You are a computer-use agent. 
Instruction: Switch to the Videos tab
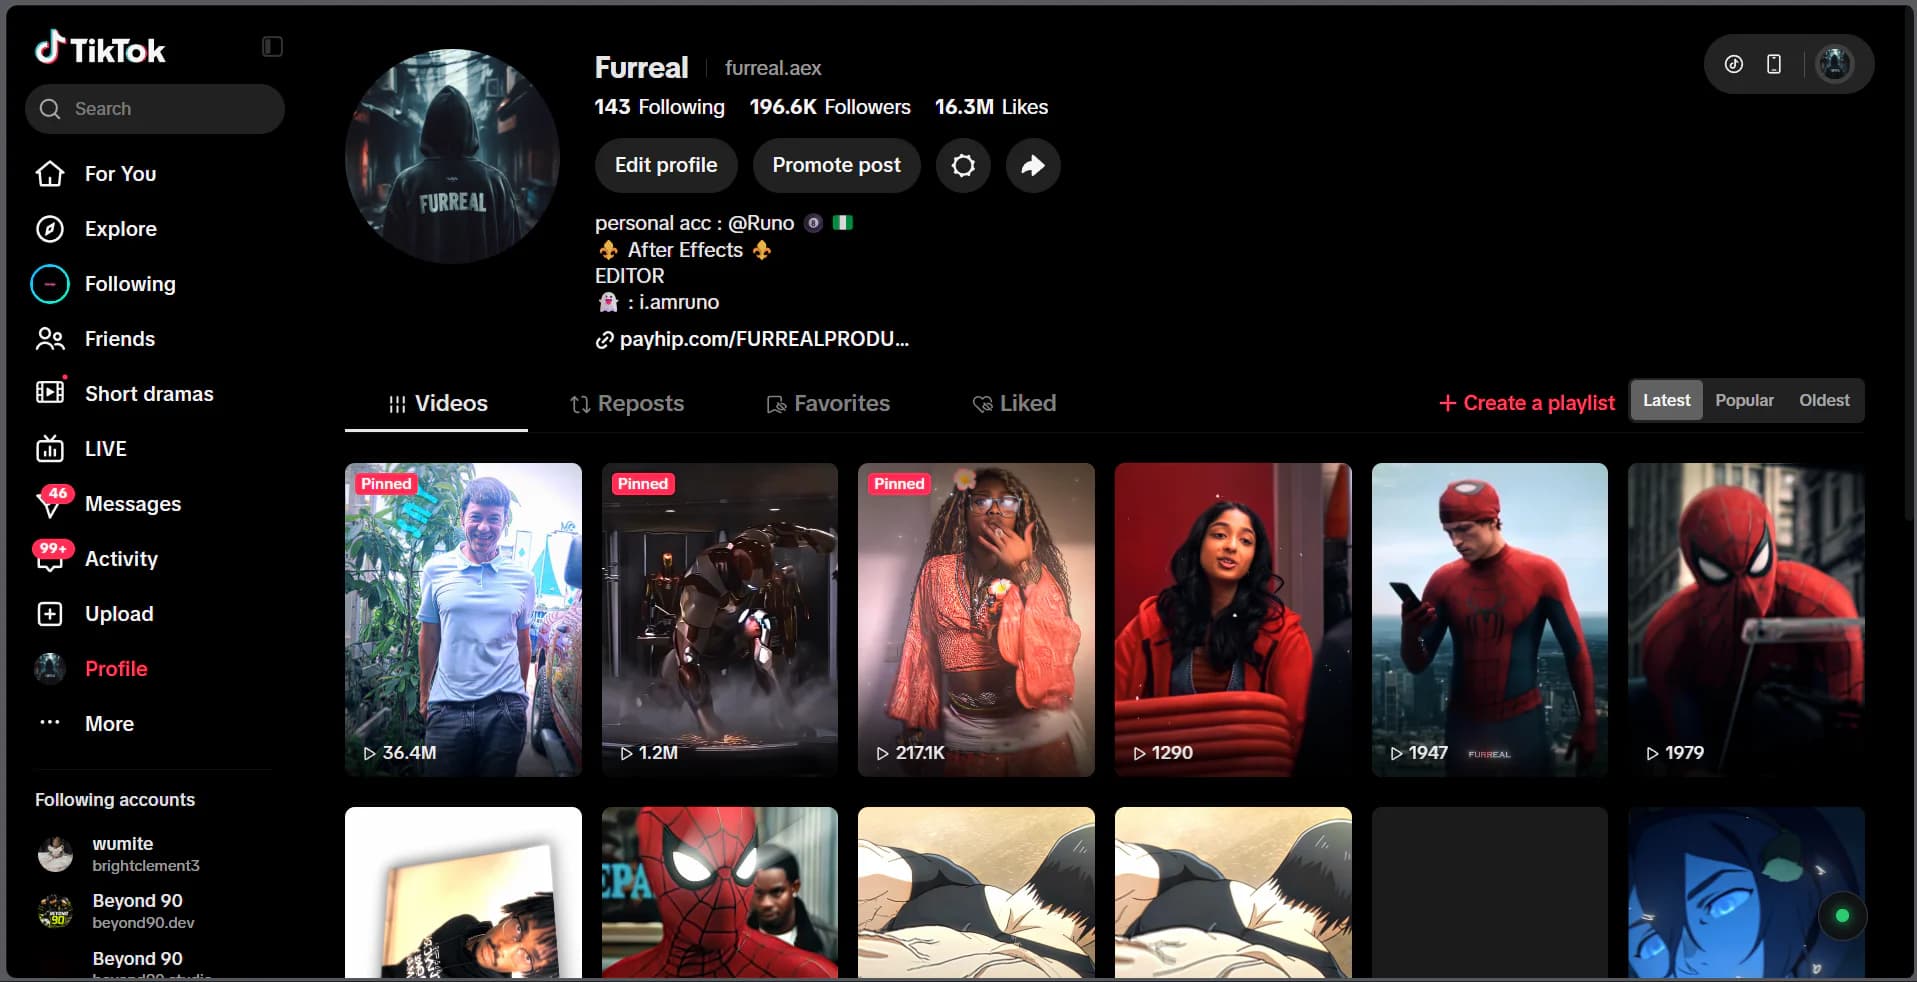pos(437,404)
